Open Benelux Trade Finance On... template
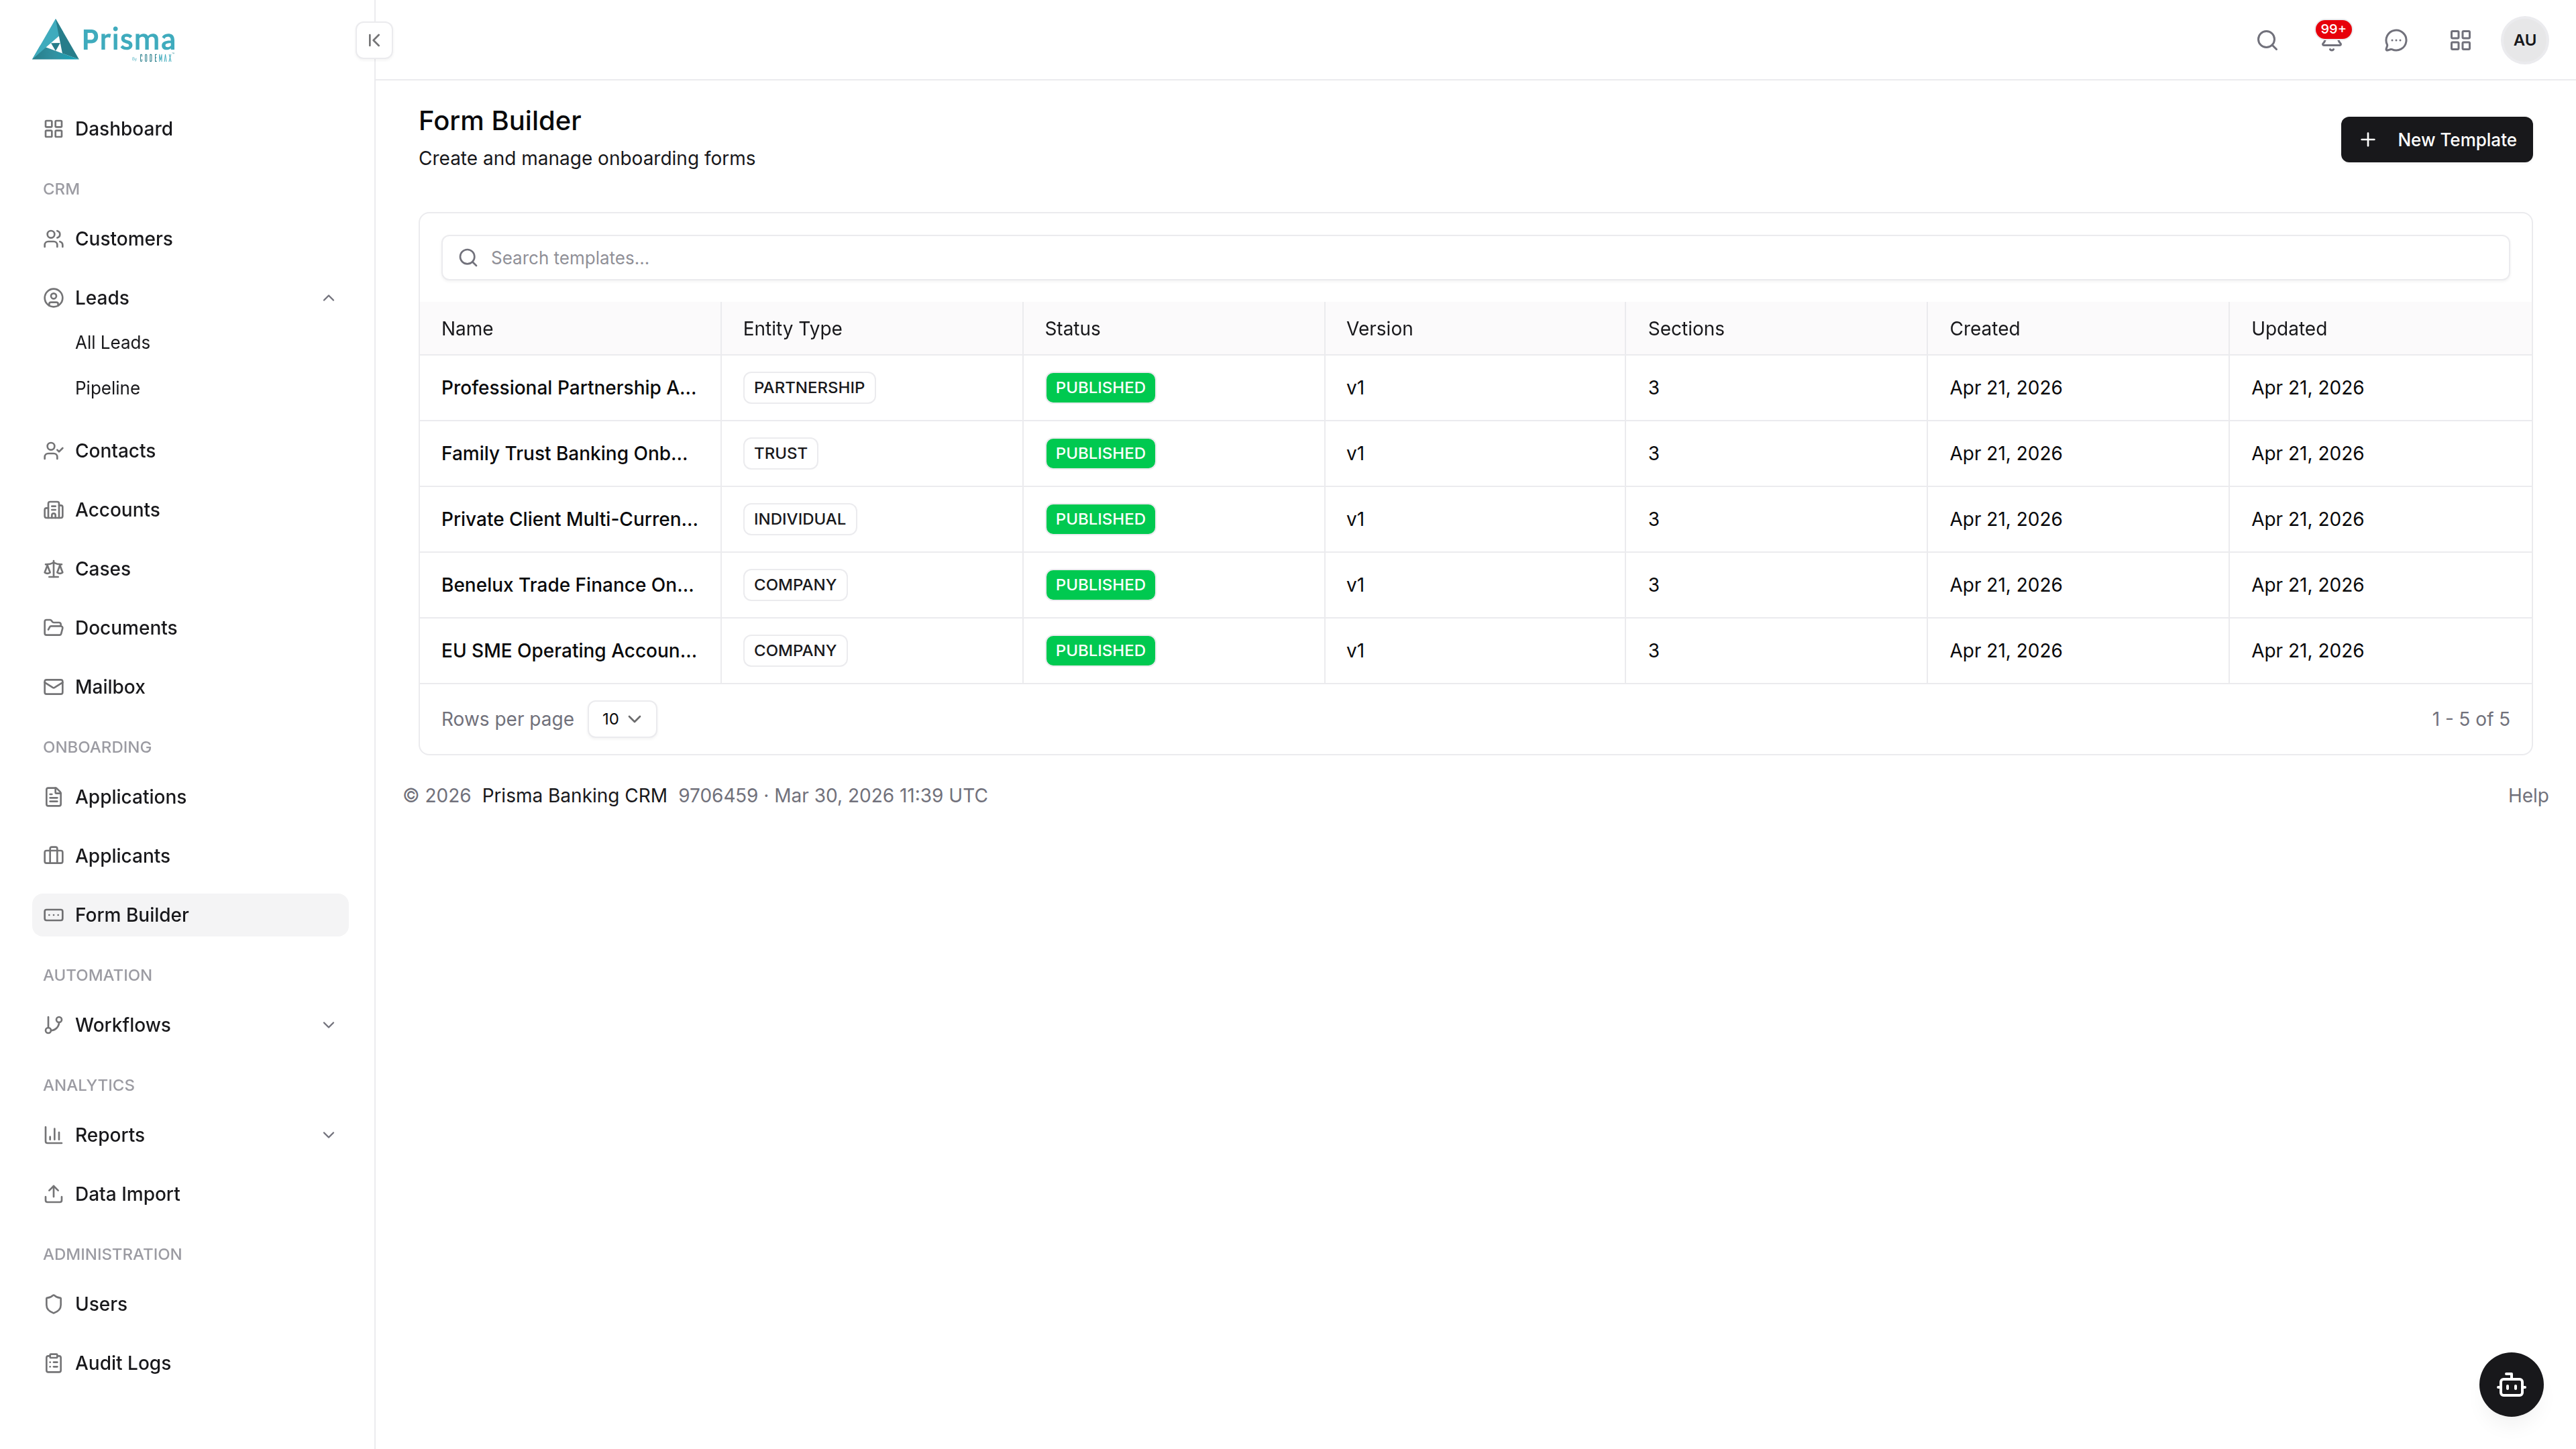 567,585
